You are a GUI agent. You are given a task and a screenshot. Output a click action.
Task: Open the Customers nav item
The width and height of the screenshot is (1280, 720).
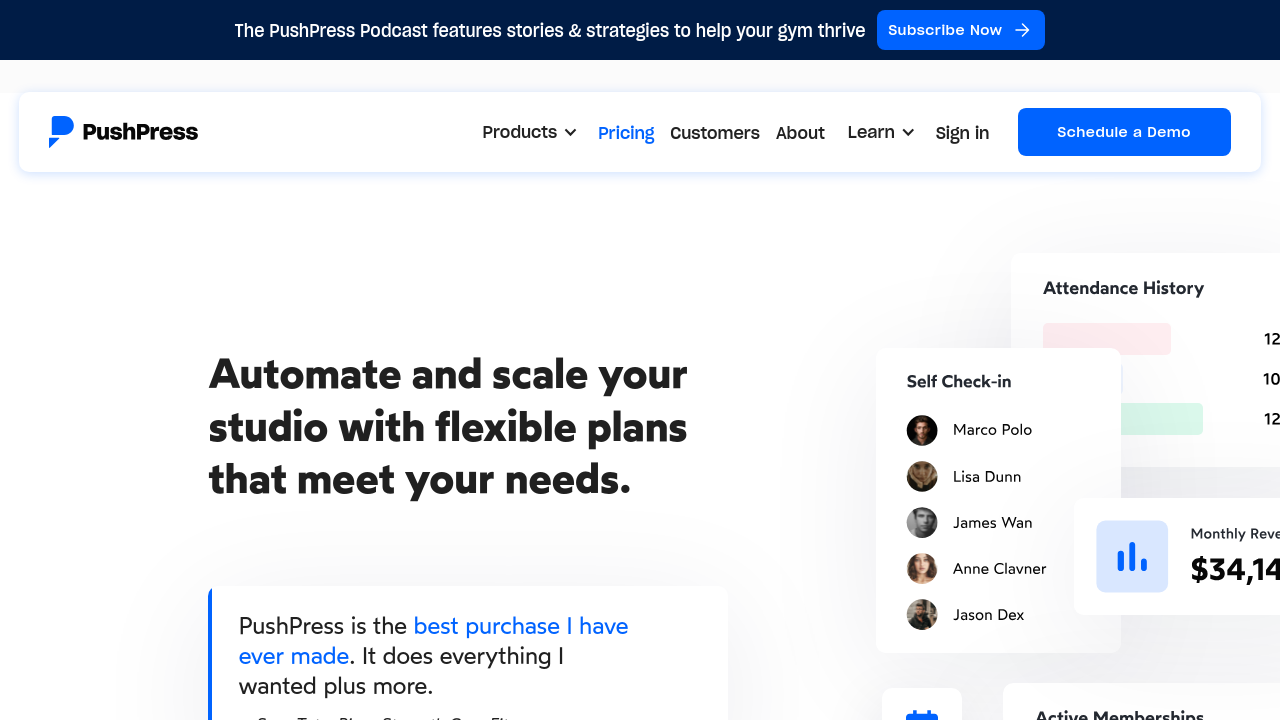pos(714,133)
